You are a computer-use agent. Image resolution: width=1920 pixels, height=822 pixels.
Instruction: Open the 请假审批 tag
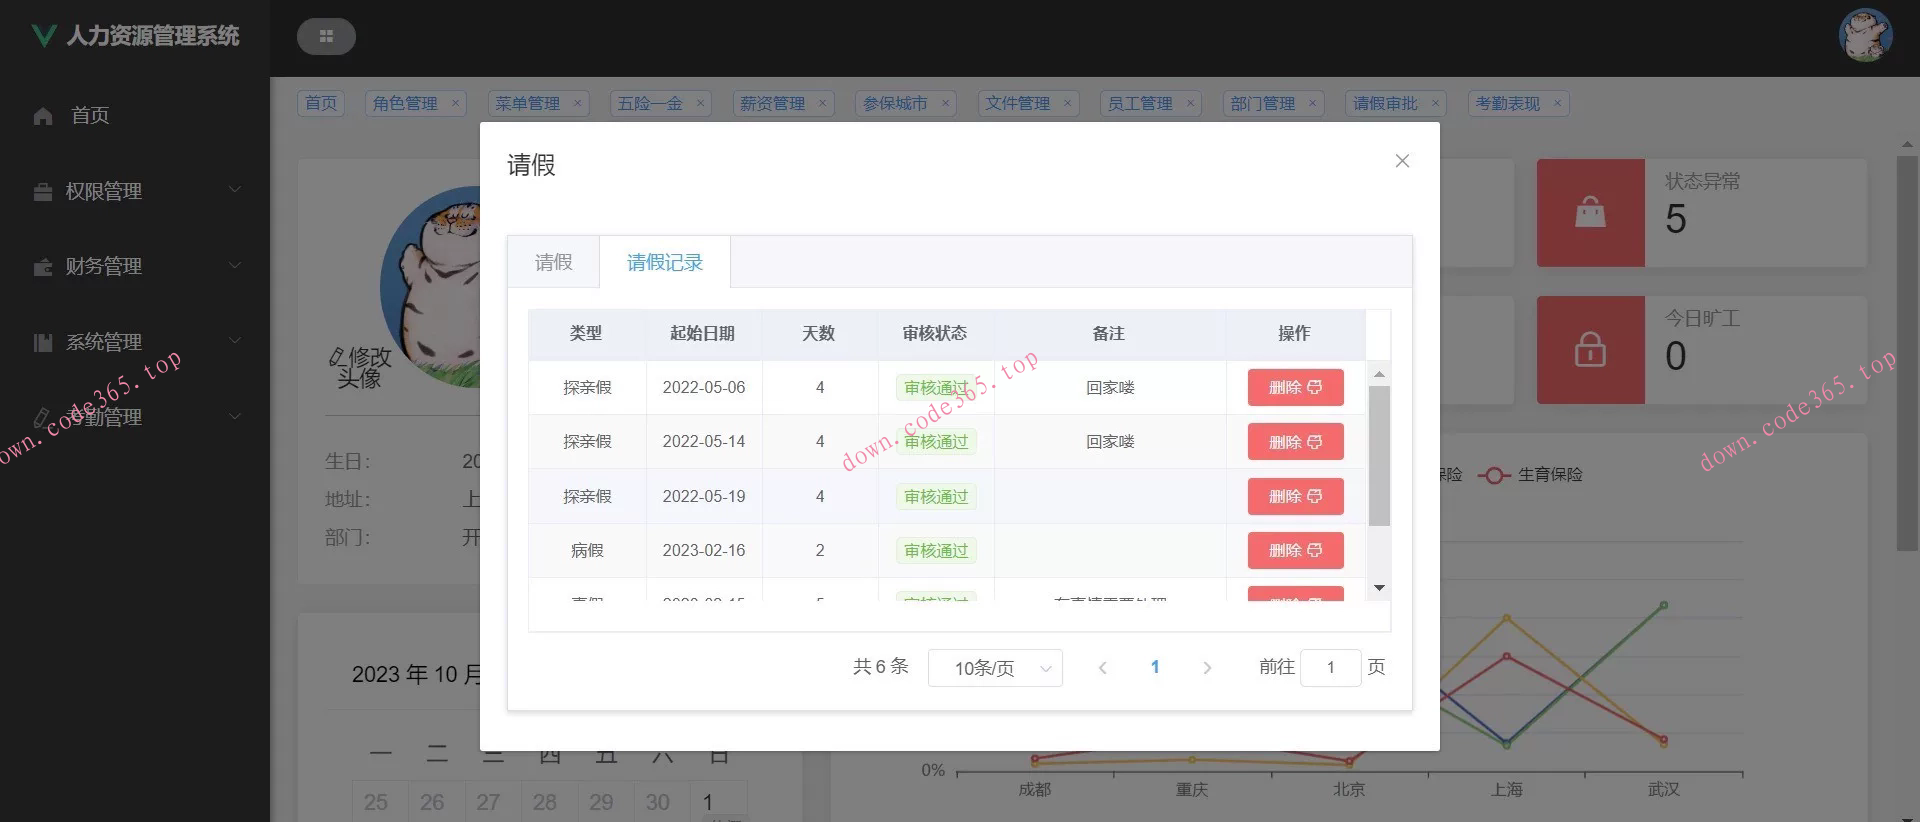1385,103
